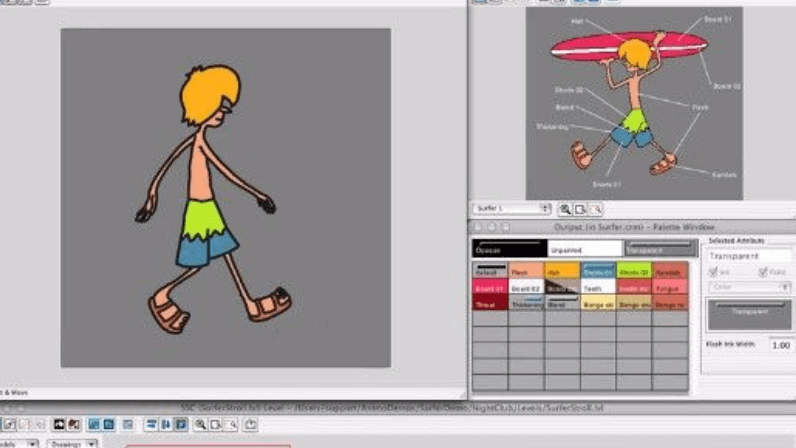Click the zoom-in magnifier in bottom toolbar
The height and width of the screenshot is (448, 796).
201,425
